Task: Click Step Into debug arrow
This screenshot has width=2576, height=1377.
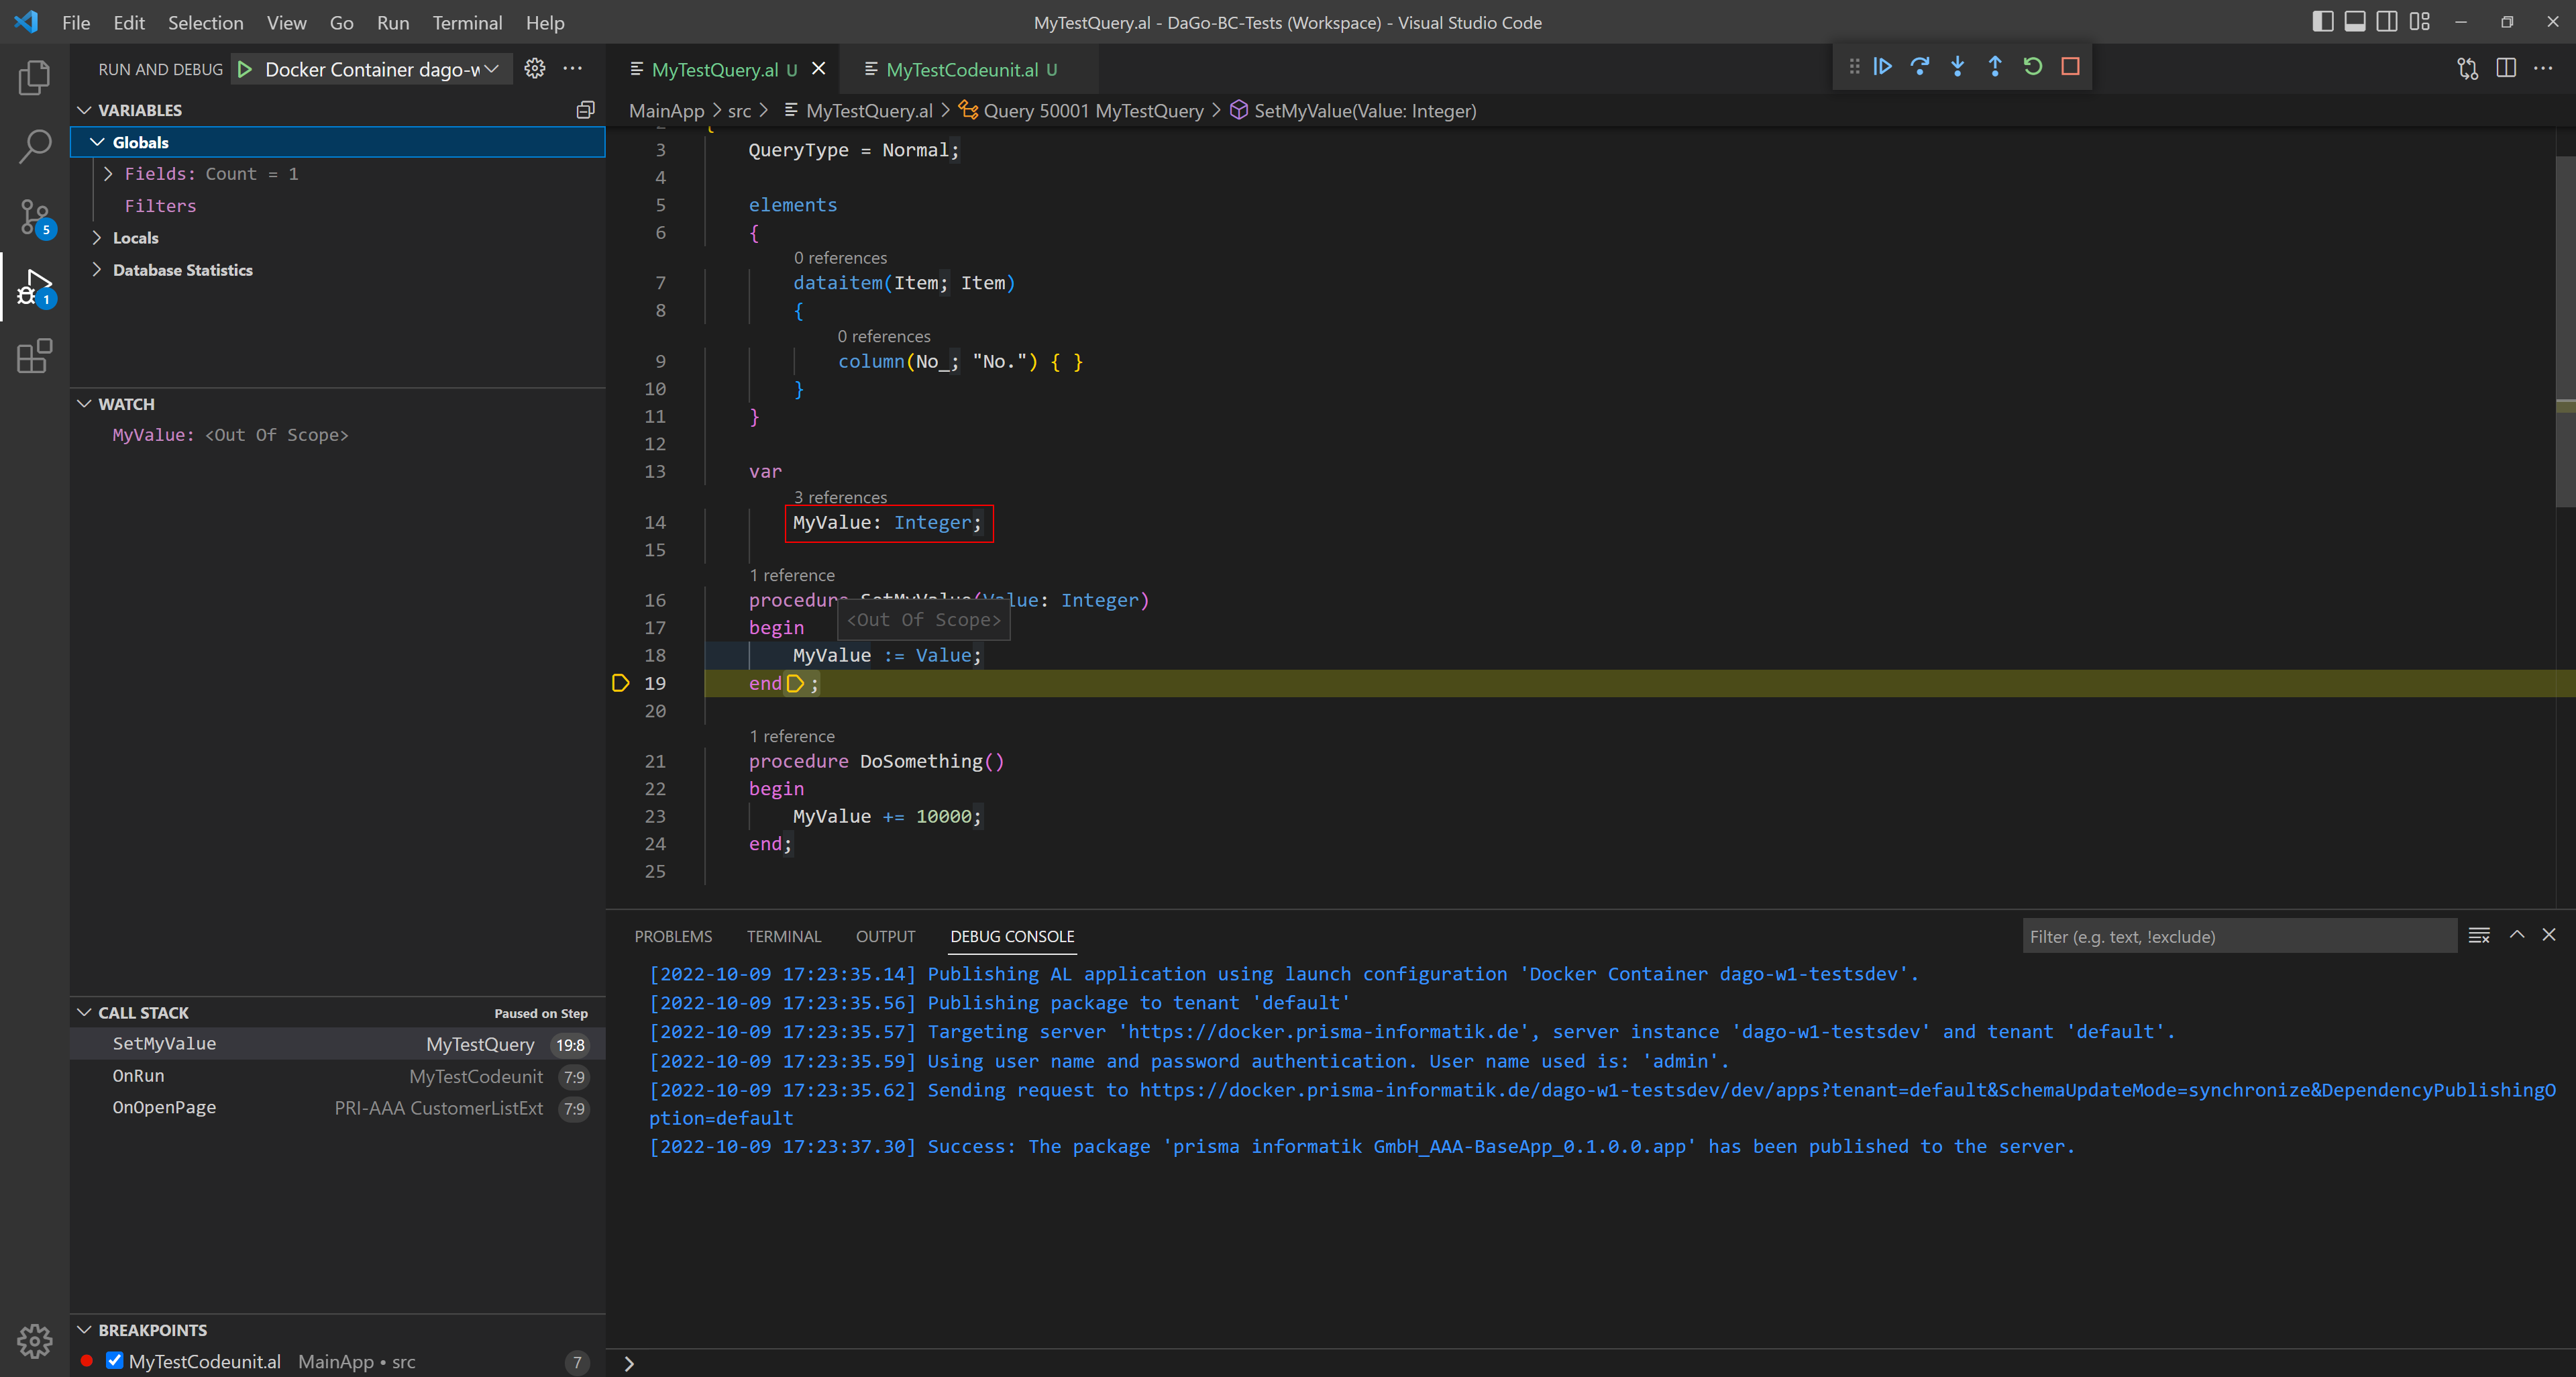Action: (1957, 67)
